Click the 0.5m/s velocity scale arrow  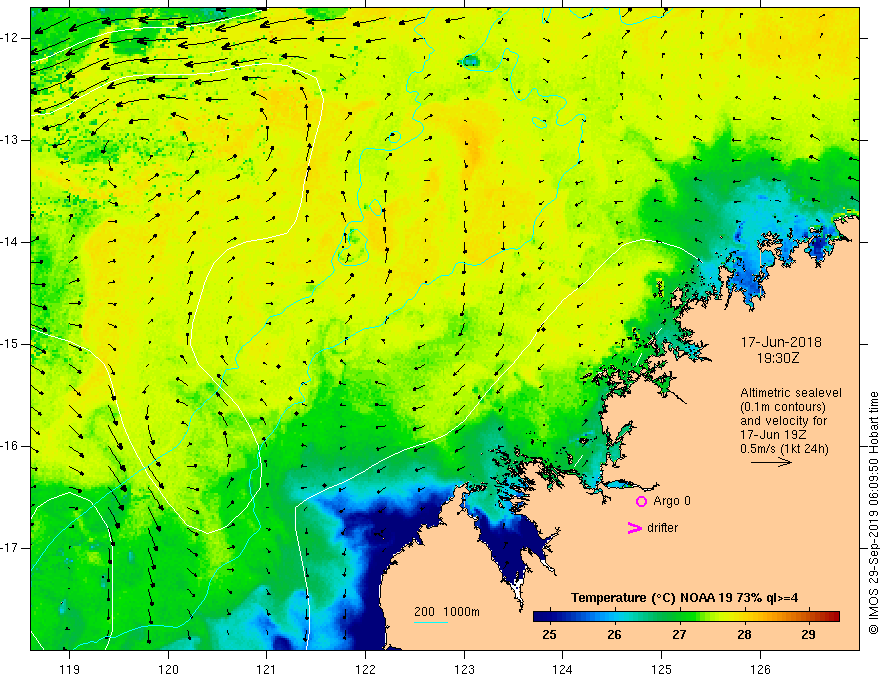771,462
